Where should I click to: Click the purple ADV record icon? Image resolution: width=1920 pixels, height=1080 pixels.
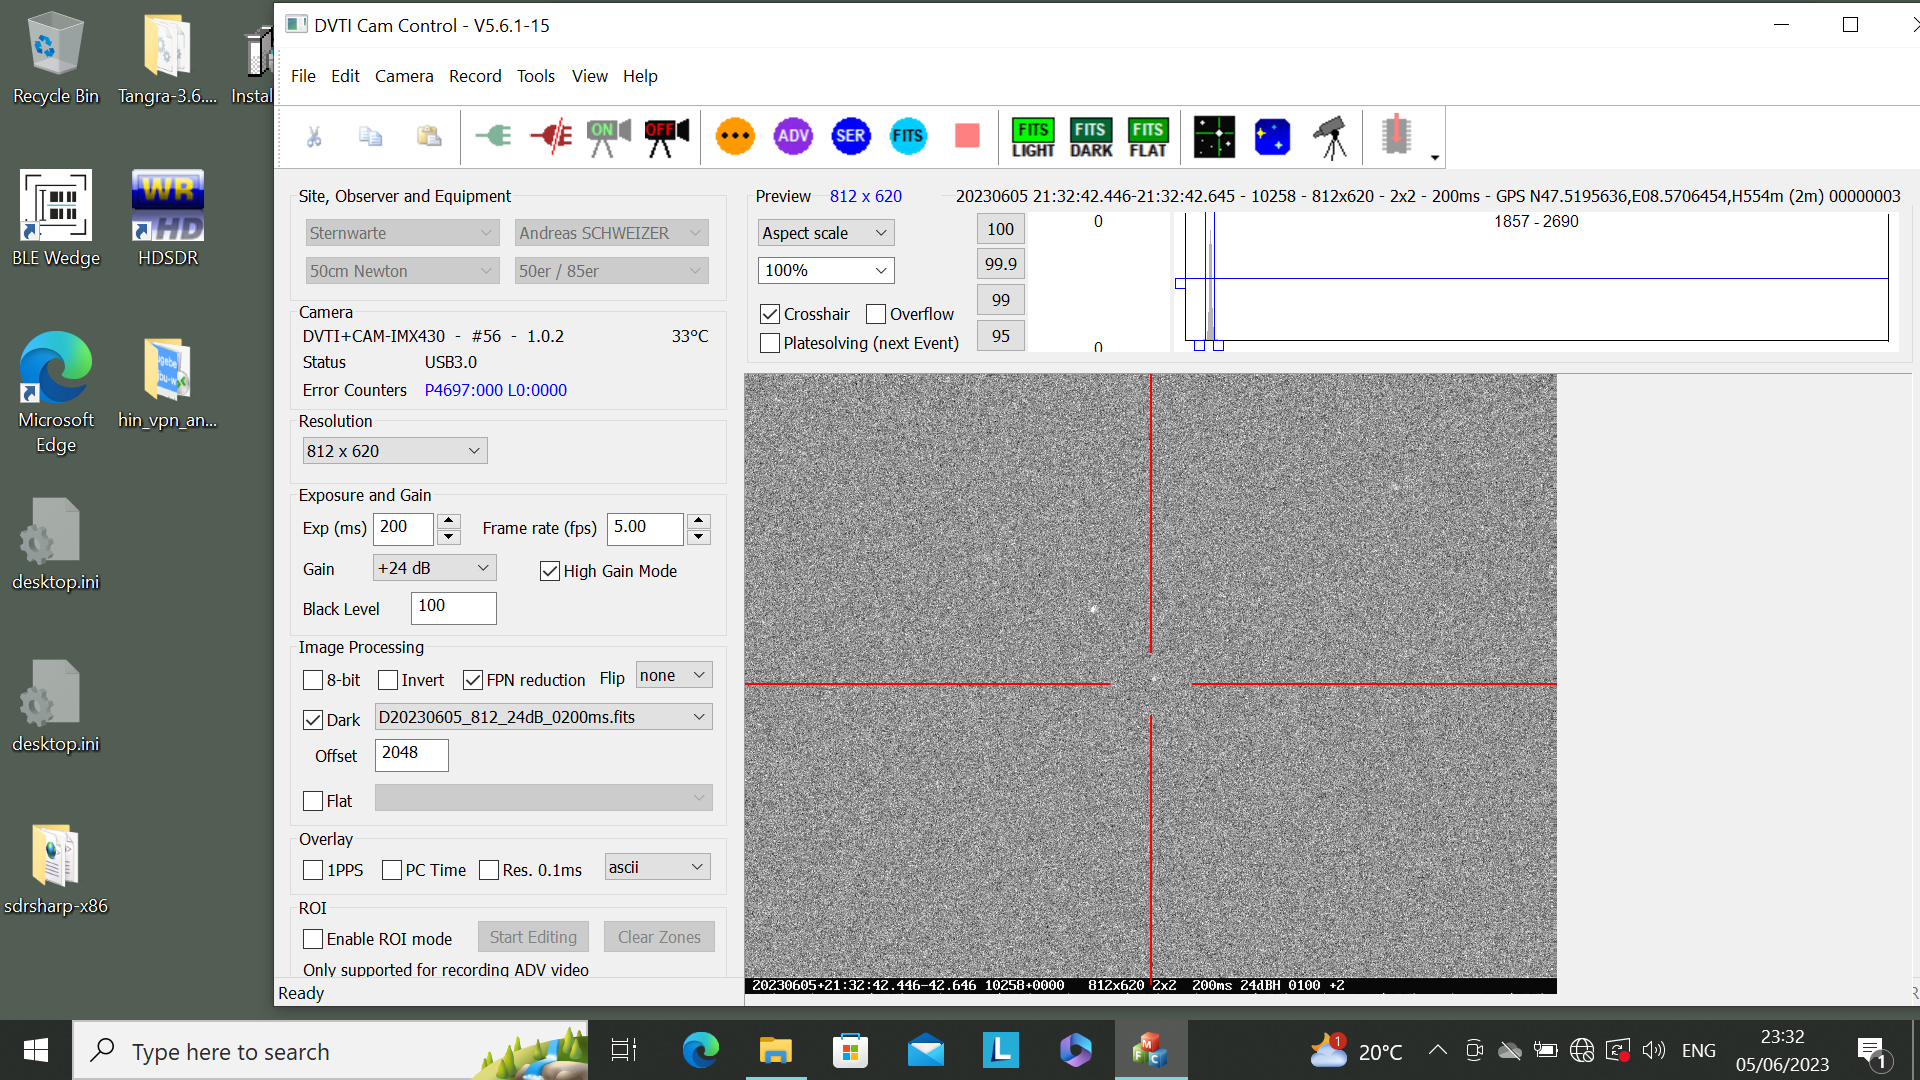[793, 136]
